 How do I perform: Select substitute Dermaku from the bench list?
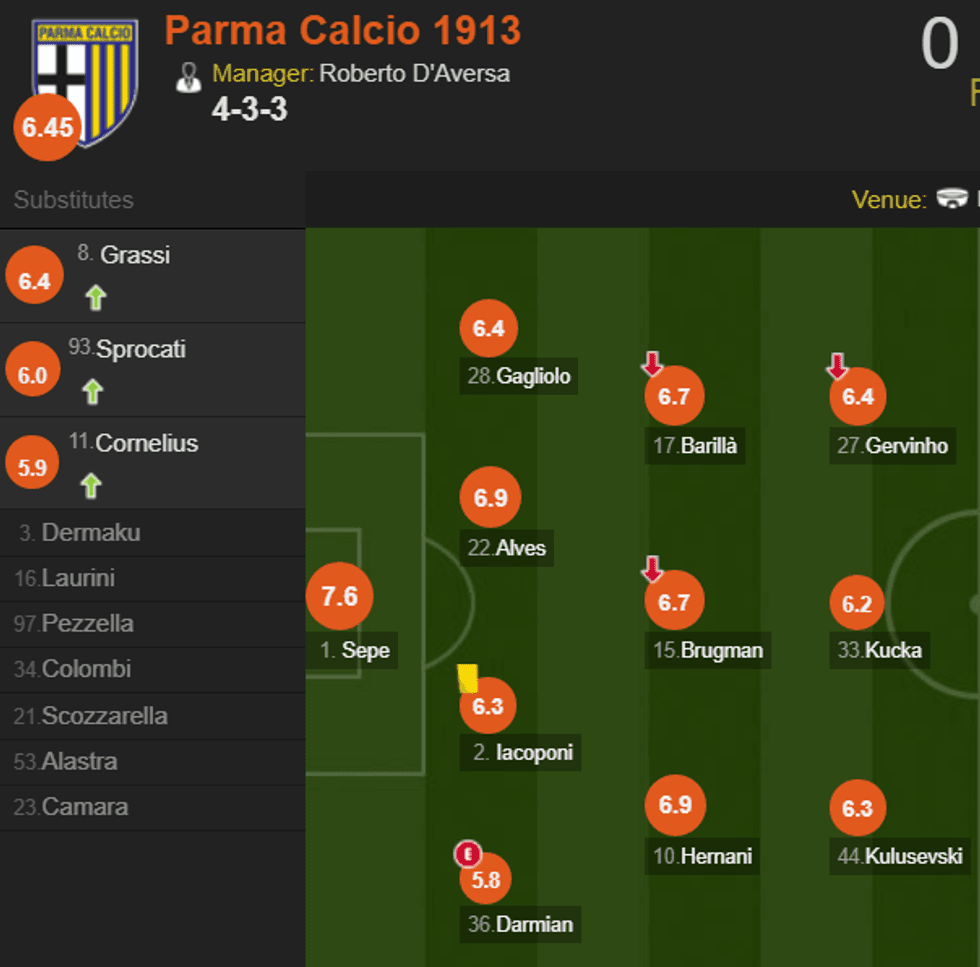(x=90, y=533)
